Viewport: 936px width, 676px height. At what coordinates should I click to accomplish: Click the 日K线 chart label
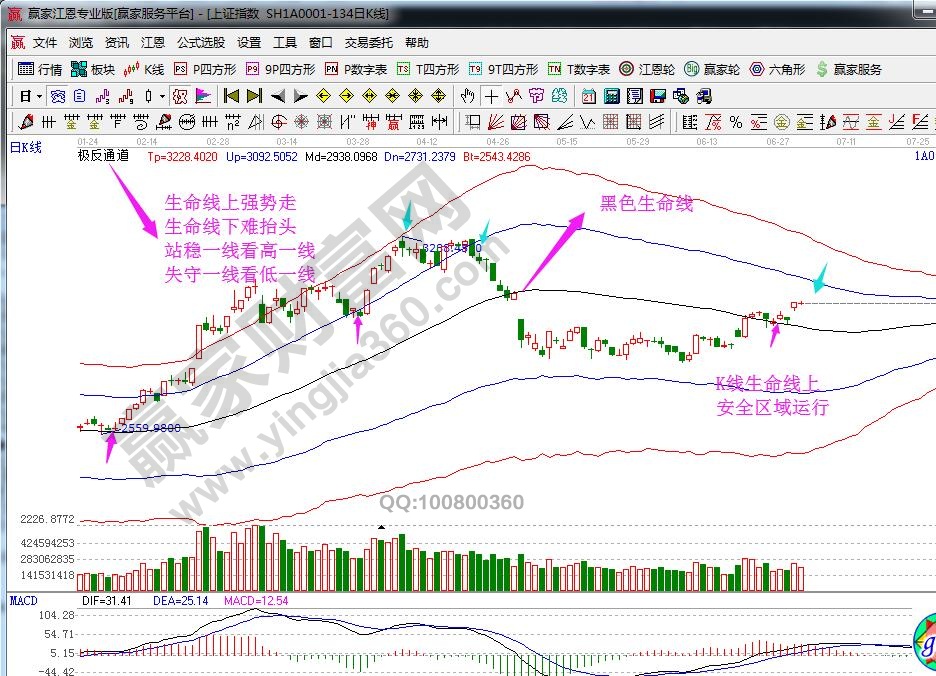[x=26, y=148]
